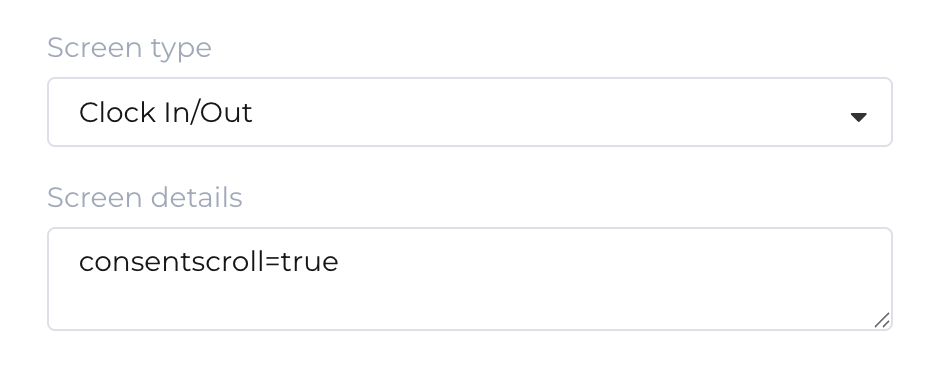The width and height of the screenshot is (940, 366).
Task: Click empty space inside Screen type box
Action: pos(540,112)
